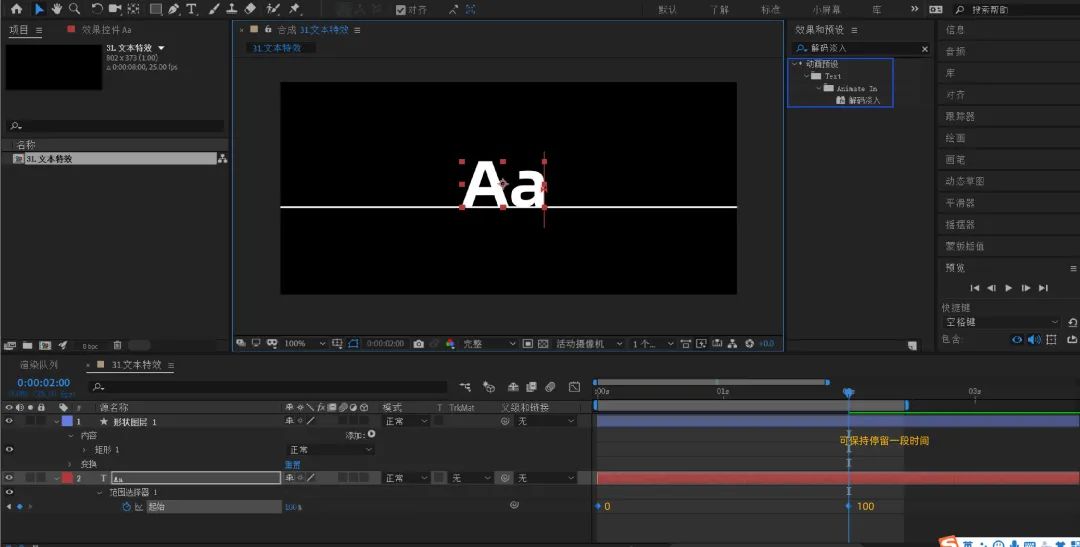Expand the 矩形 1 group
Screen dimensions: 1080x547
(x=84, y=449)
